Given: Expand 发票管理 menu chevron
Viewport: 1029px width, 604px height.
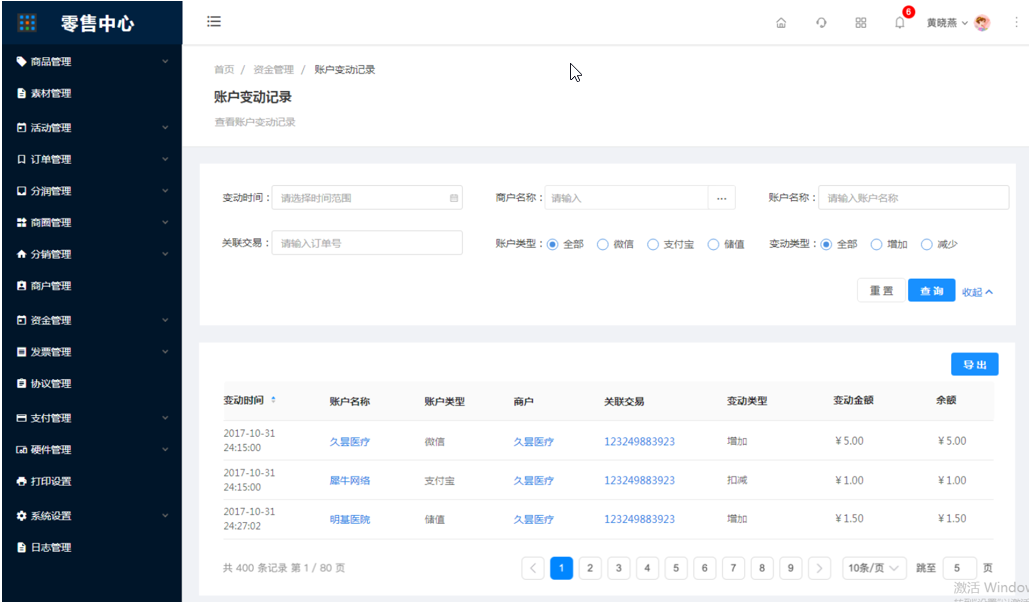Looking at the screenshot, I should [x=165, y=351].
